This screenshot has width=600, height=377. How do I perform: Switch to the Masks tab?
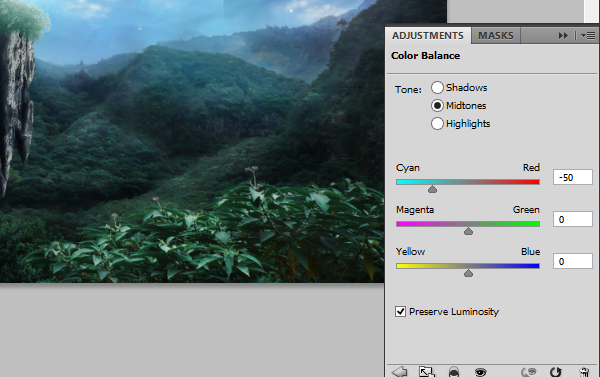coord(496,36)
